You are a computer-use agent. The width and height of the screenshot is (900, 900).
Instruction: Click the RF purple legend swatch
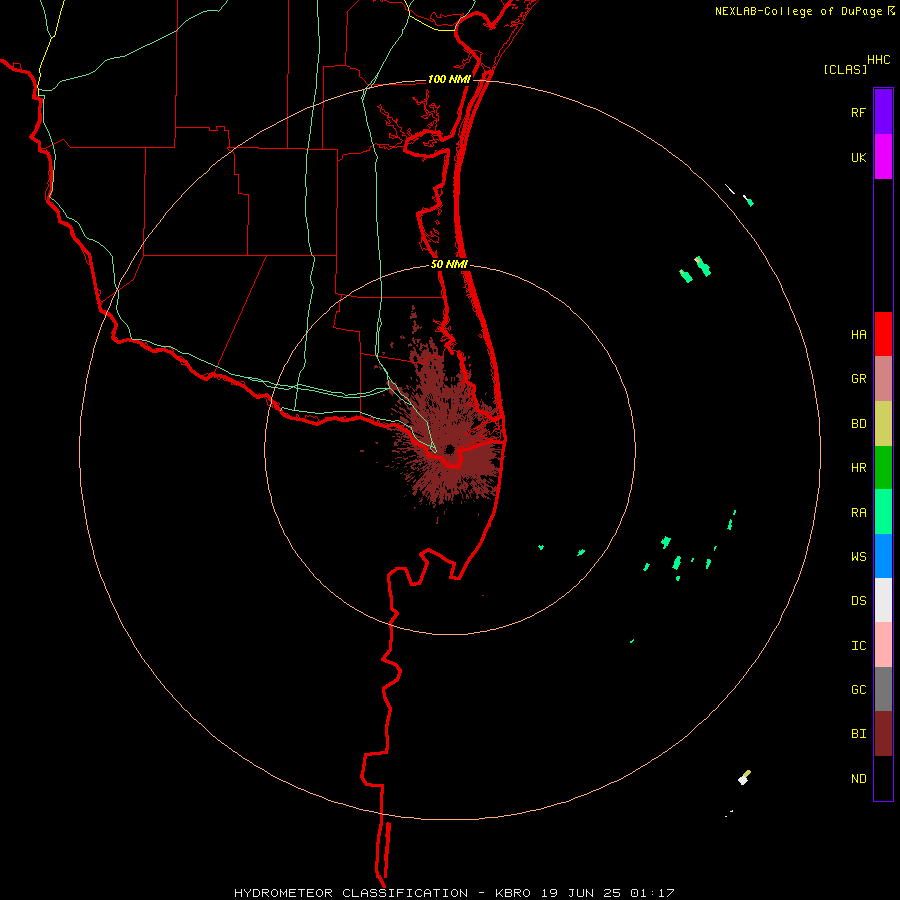tap(883, 112)
